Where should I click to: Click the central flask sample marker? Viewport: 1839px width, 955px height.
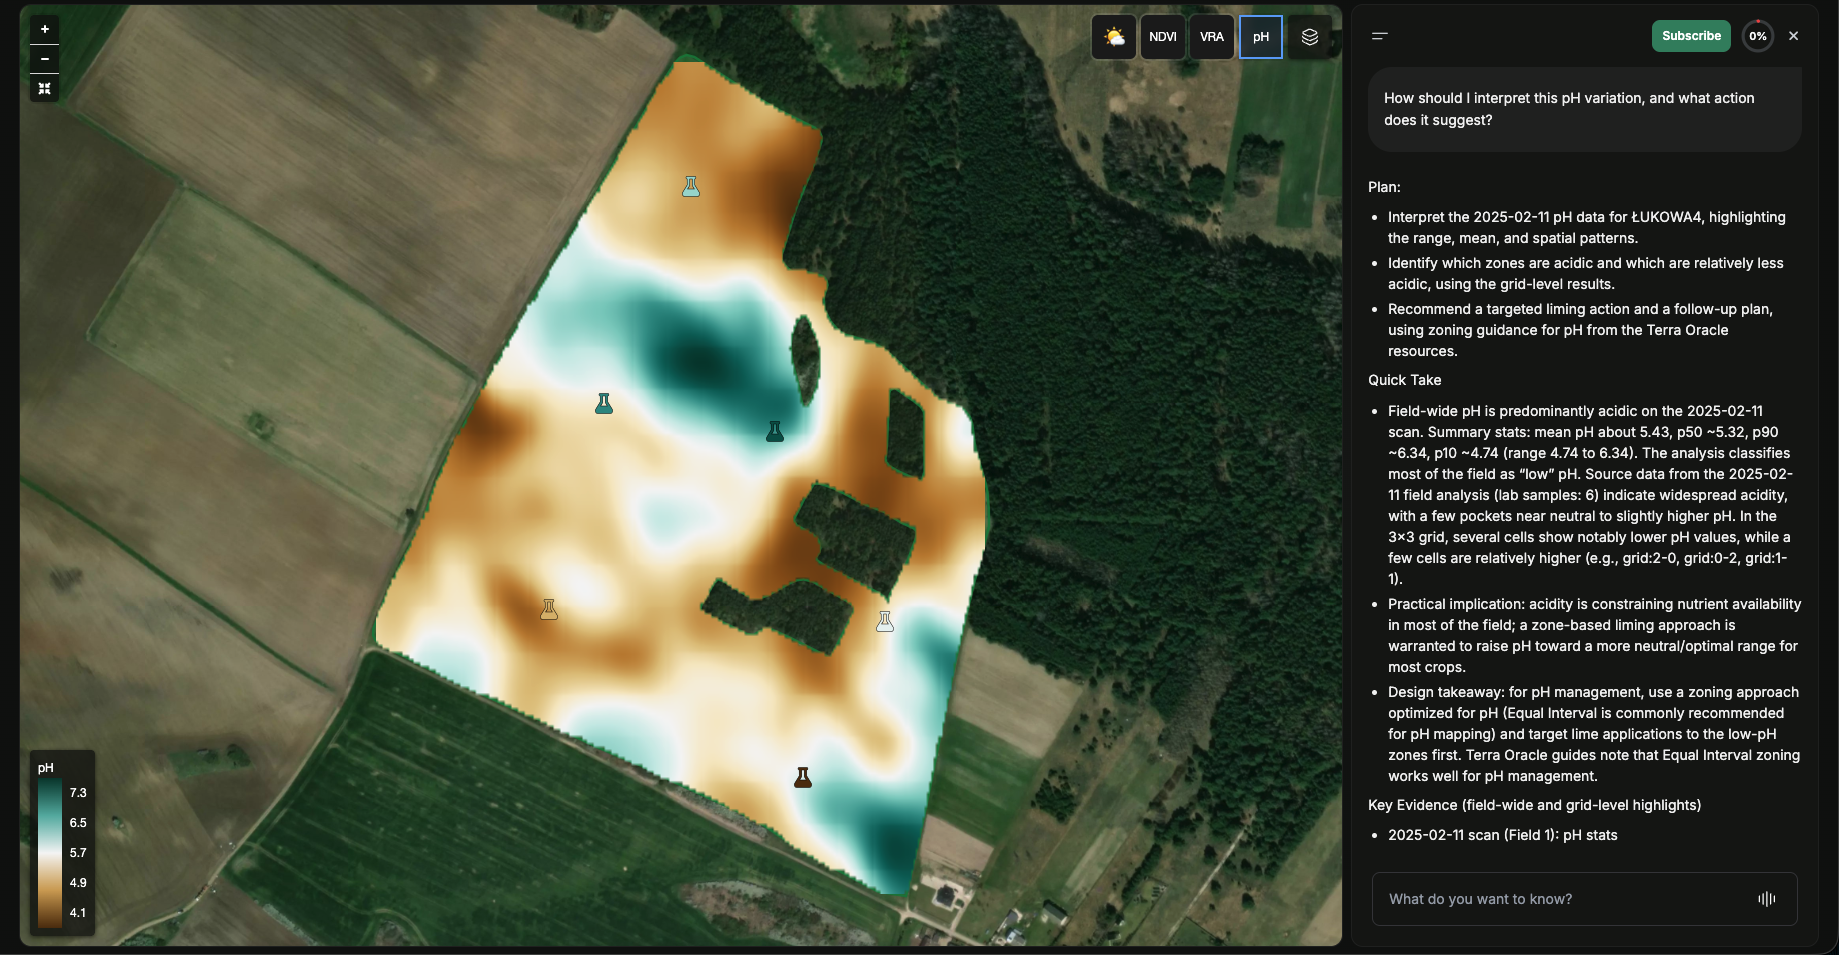(775, 431)
